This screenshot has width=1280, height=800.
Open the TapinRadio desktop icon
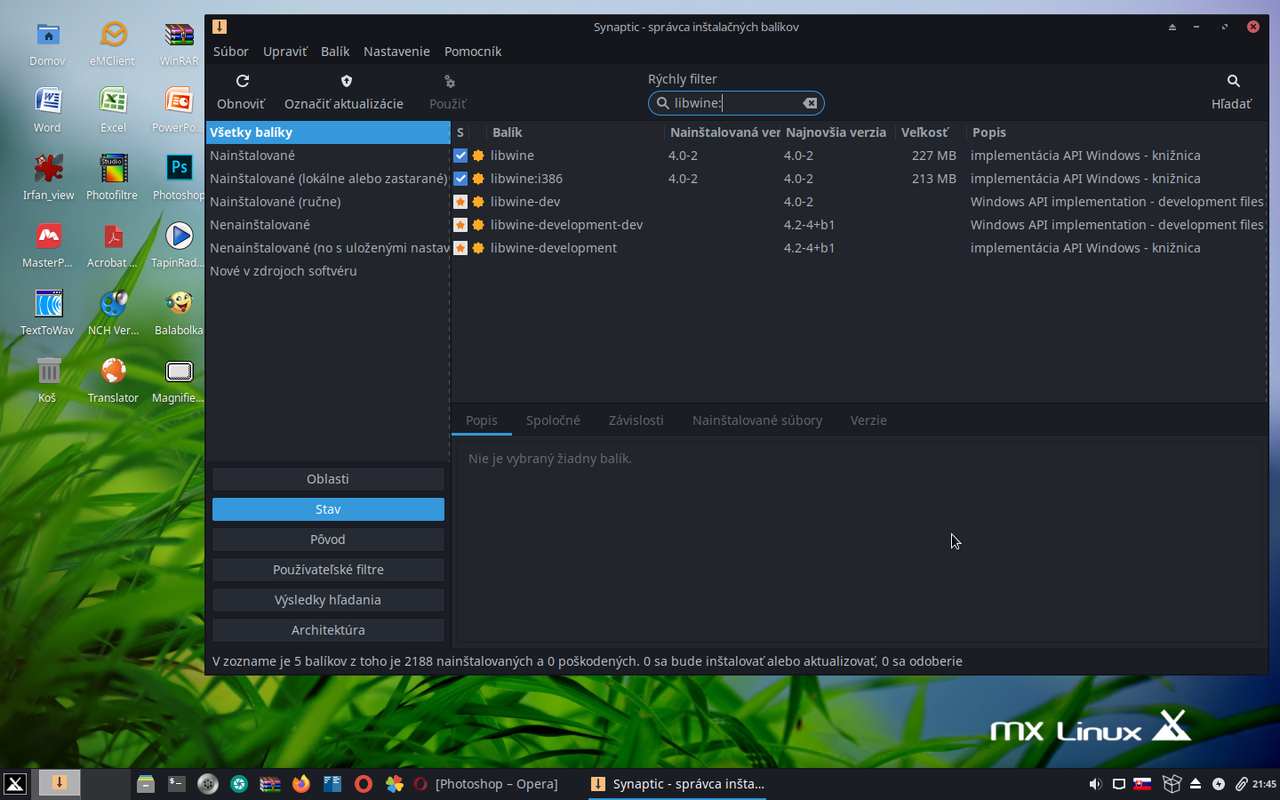[179, 245]
